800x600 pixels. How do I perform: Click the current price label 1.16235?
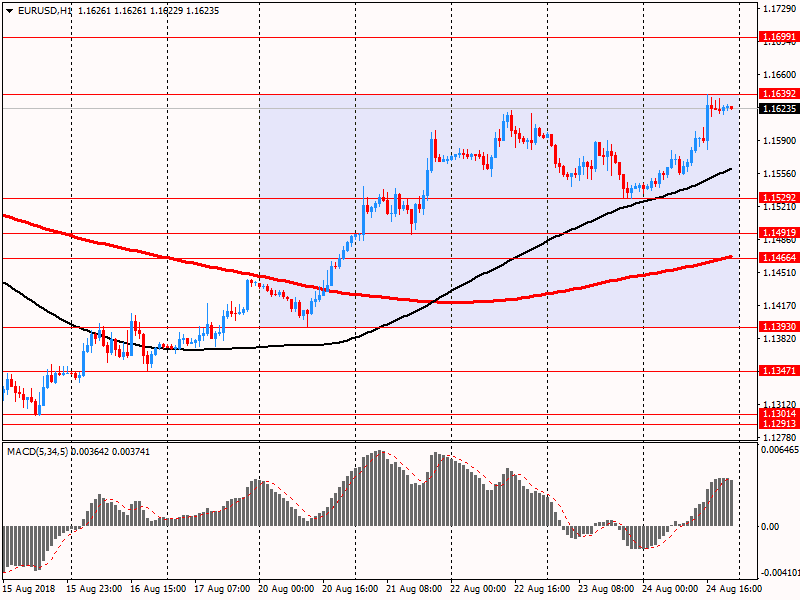779,109
